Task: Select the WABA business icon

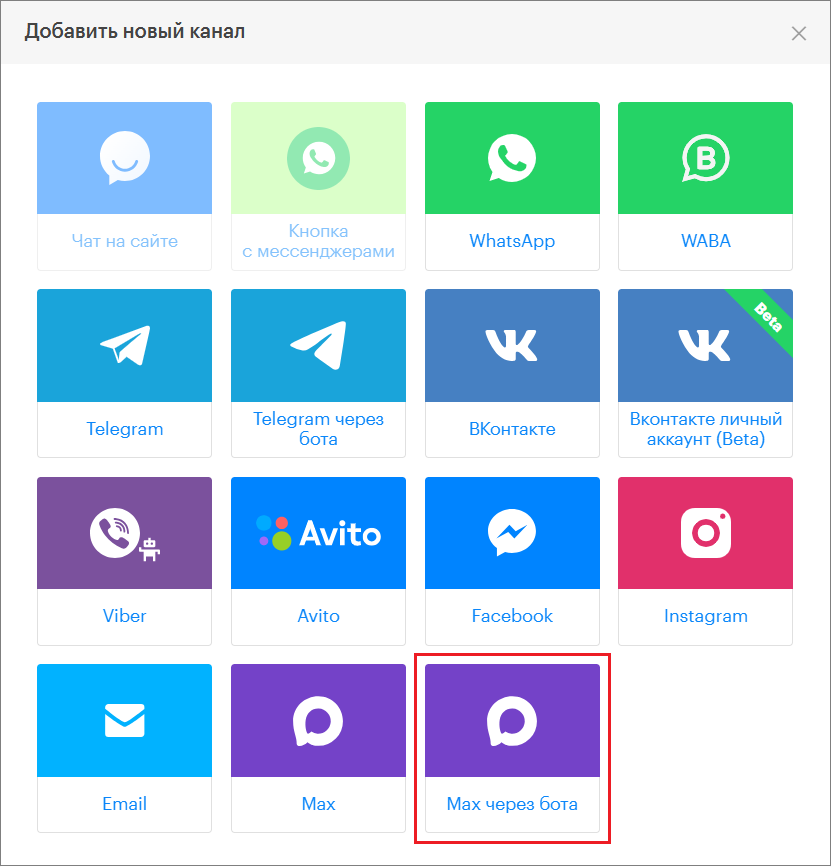Action: pyautogui.click(x=705, y=157)
